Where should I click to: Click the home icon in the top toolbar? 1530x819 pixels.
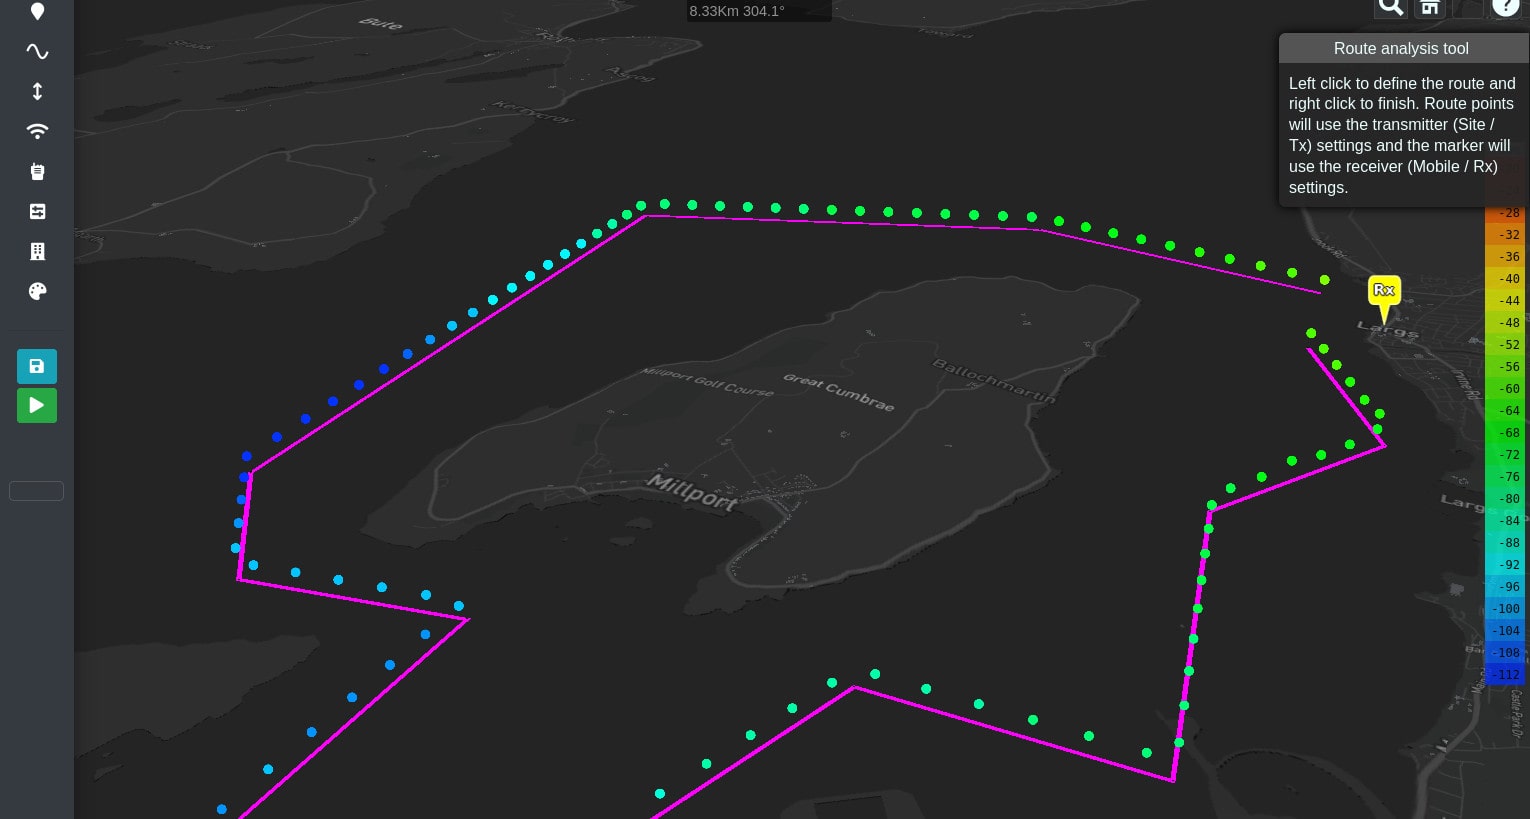pyautogui.click(x=1429, y=7)
